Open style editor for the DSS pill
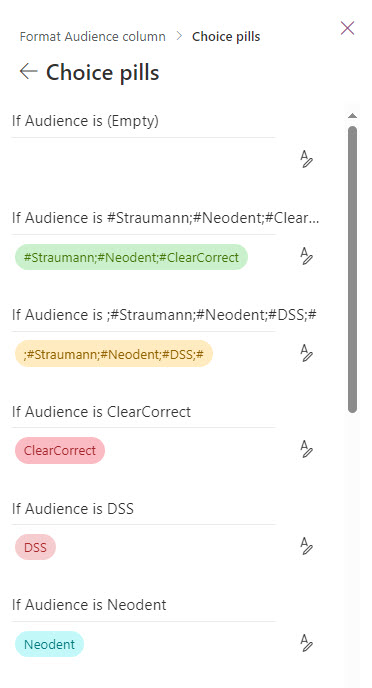The width and height of the screenshot is (372, 688). pyautogui.click(x=306, y=547)
